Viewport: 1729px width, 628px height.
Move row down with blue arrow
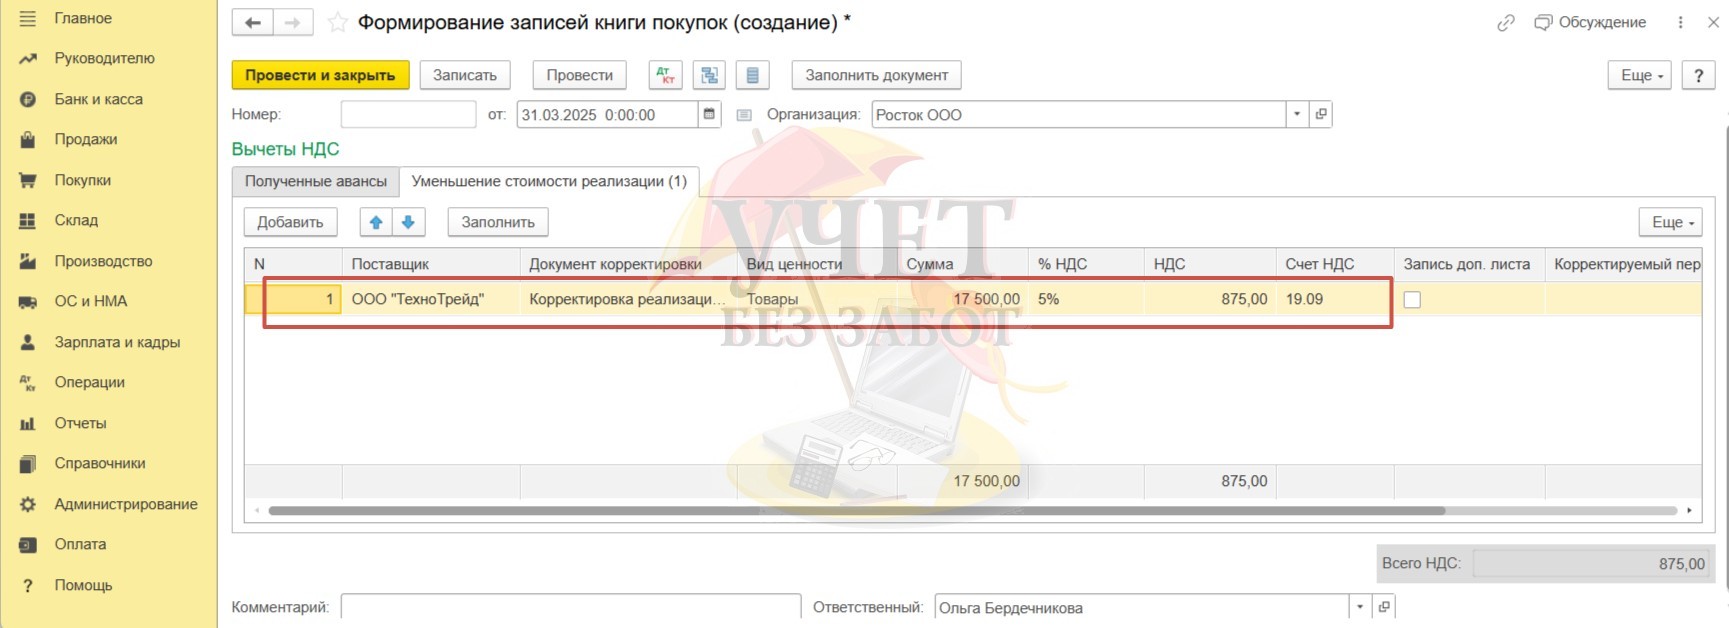click(x=408, y=222)
